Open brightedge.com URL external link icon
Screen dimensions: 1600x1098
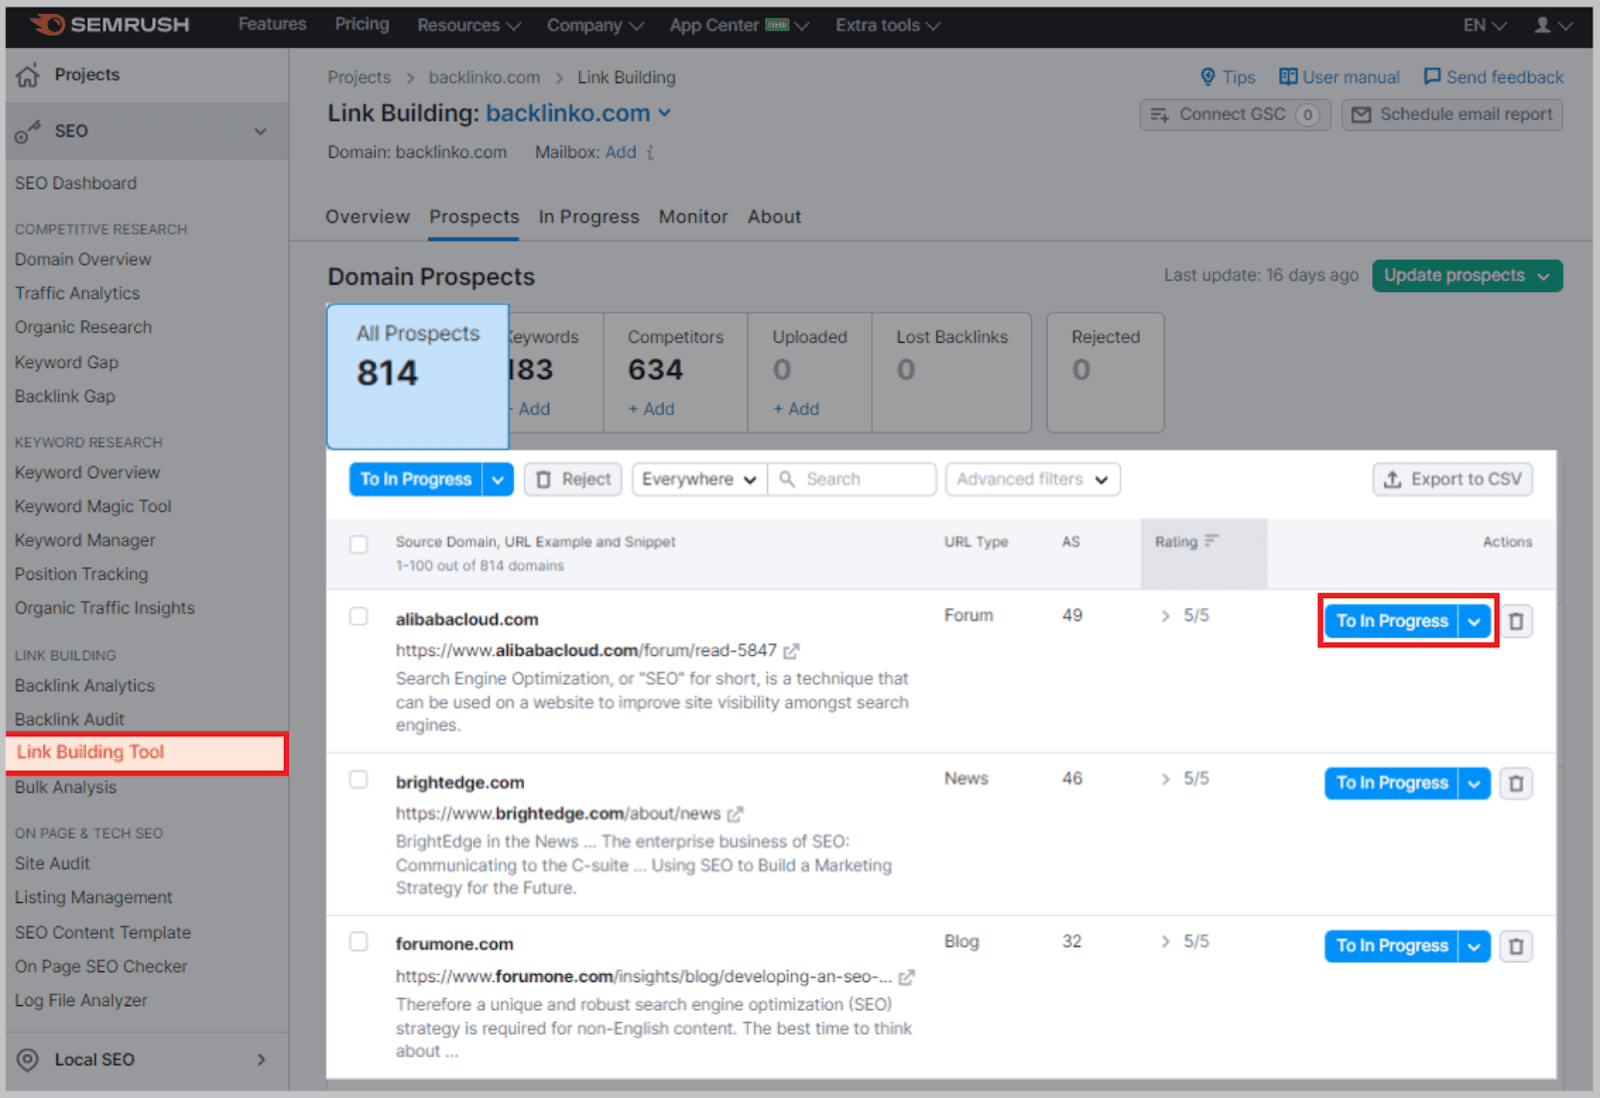coord(735,814)
